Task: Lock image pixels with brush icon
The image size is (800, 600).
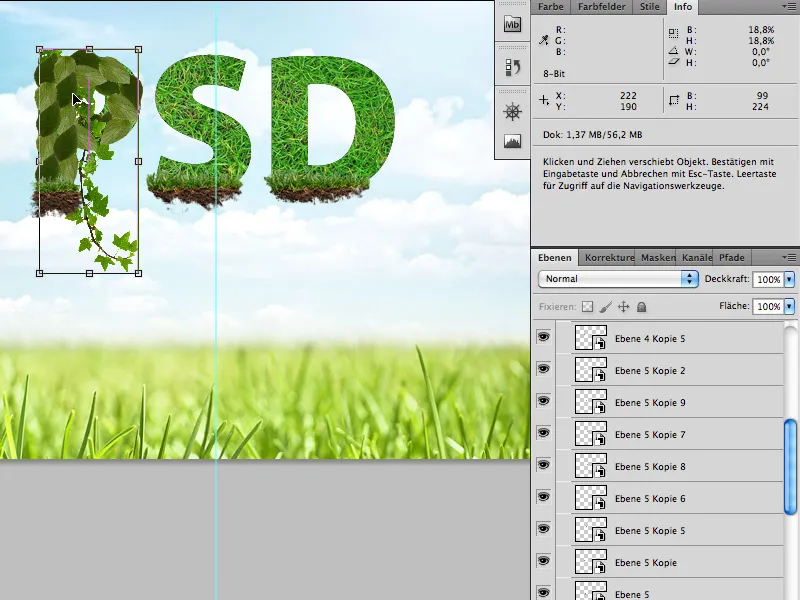Action: click(x=606, y=307)
